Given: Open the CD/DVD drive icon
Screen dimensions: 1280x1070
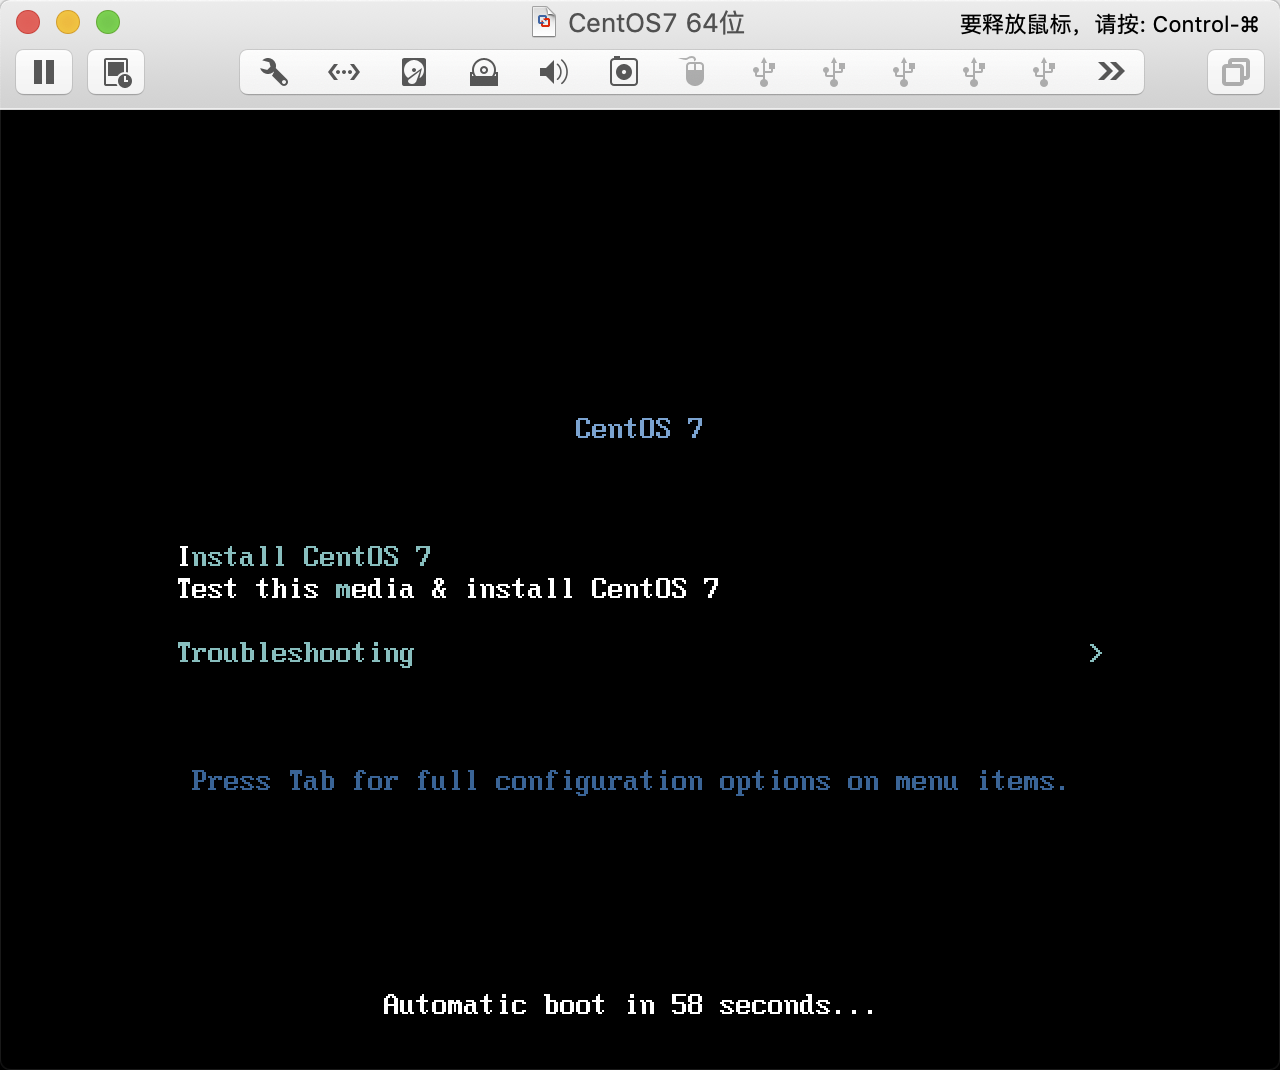Looking at the screenshot, I should (484, 72).
